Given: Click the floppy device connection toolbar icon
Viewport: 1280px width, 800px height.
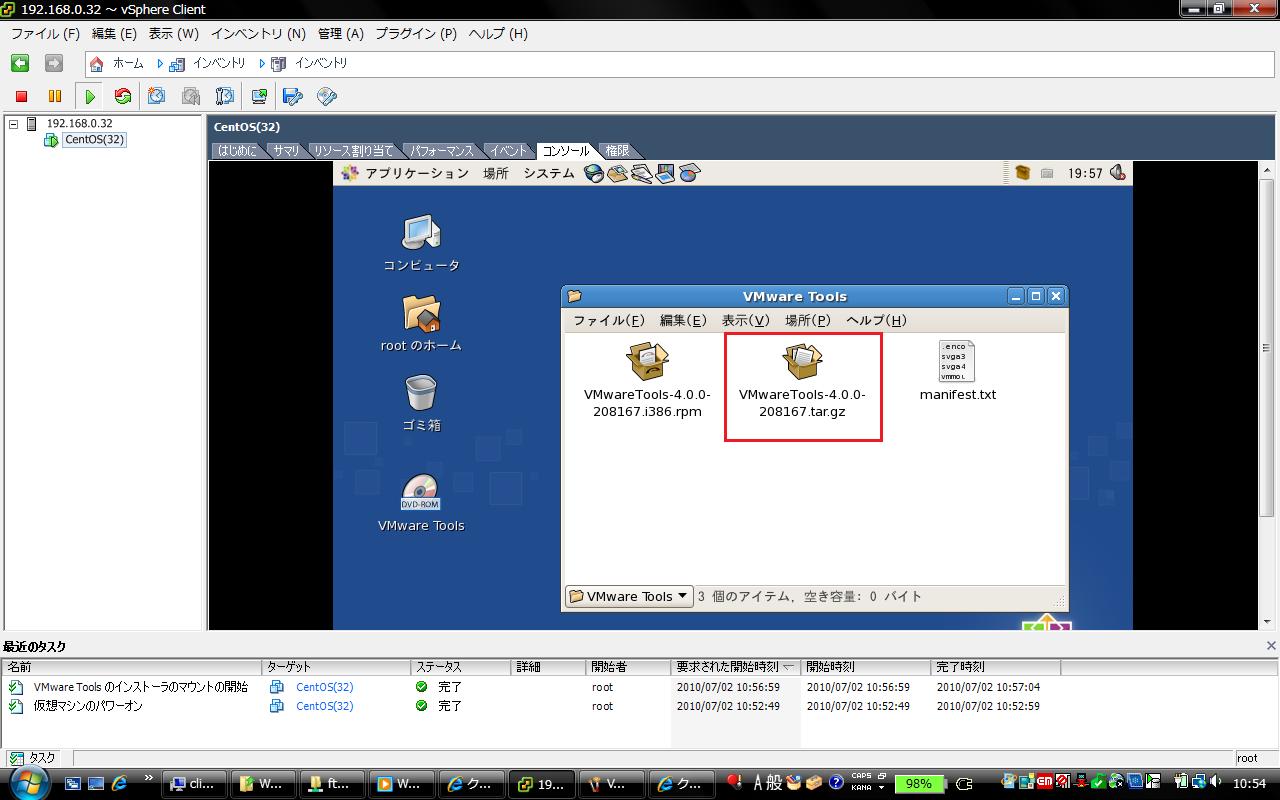Looking at the screenshot, I should [x=292, y=96].
